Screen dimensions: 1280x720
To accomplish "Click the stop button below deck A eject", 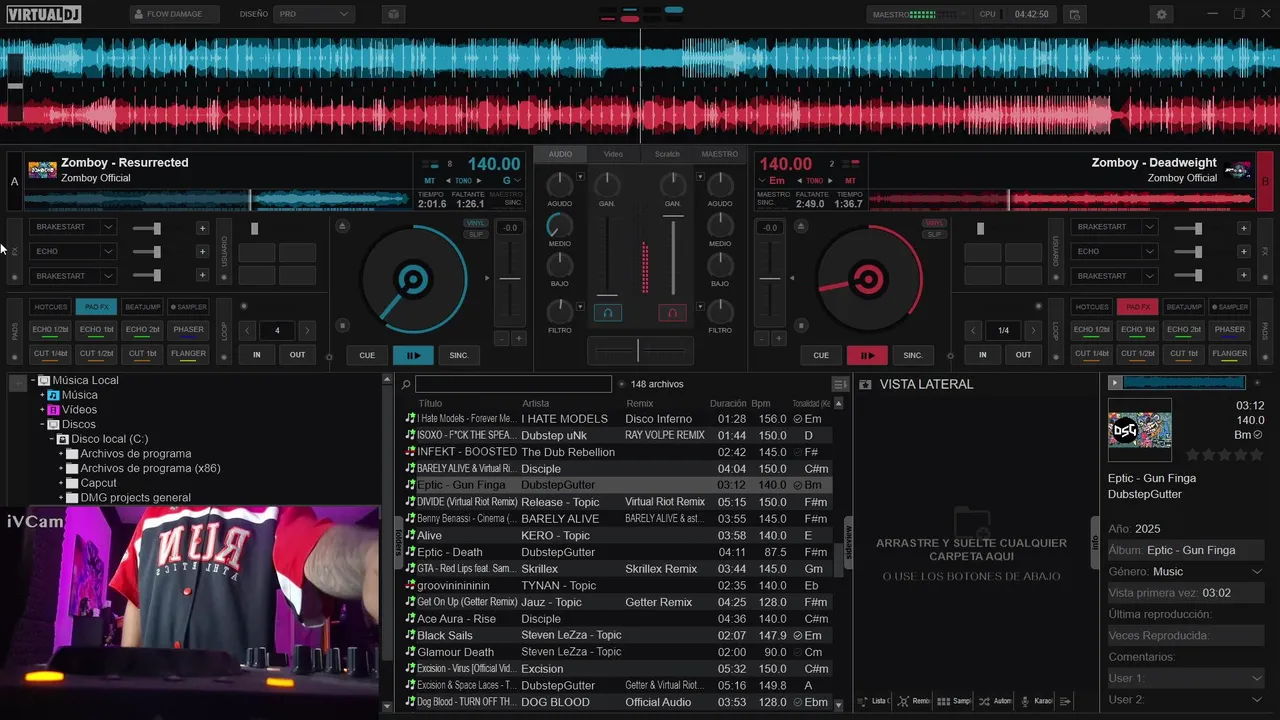I will click(x=343, y=325).
